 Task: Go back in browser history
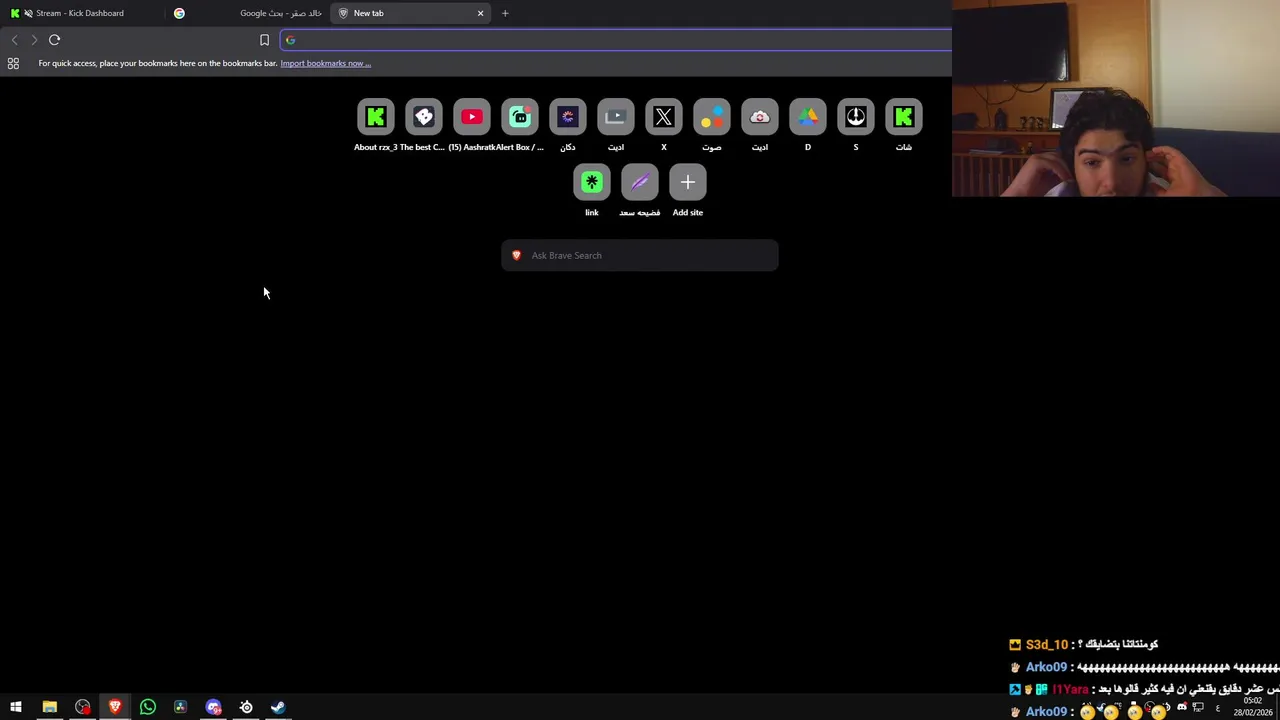pos(14,40)
